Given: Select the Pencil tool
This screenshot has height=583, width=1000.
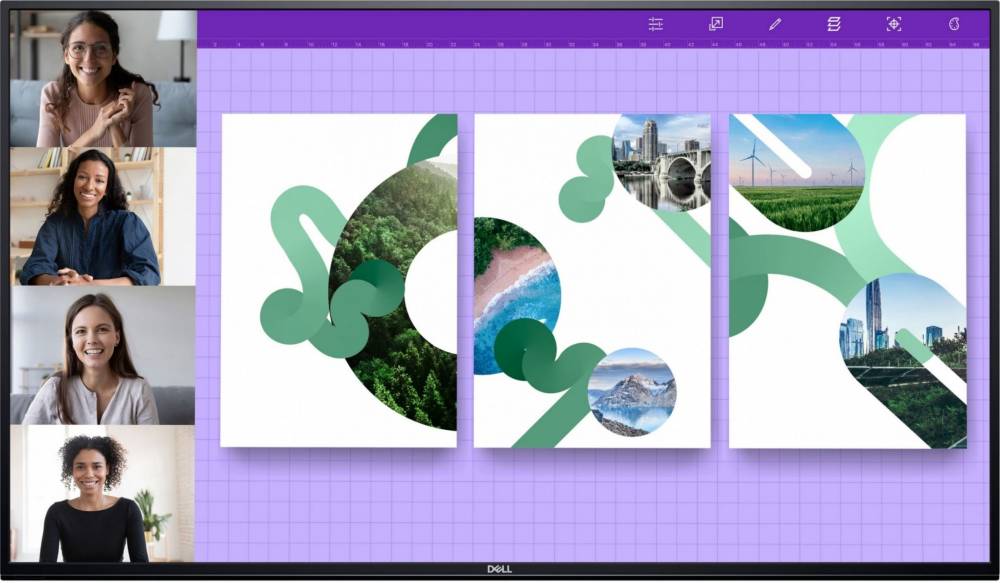Looking at the screenshot, I should point(775,24).
